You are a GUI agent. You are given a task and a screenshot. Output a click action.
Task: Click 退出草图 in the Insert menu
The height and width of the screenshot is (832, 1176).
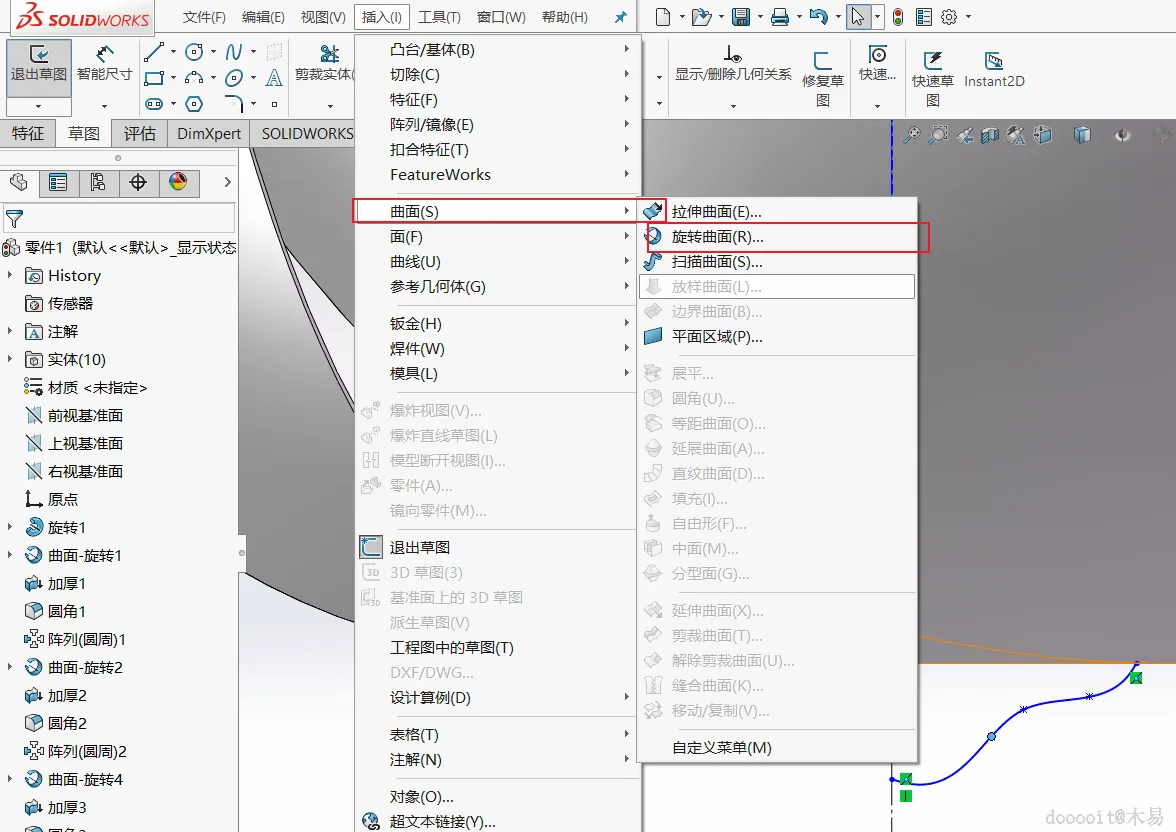click(496, 548)
